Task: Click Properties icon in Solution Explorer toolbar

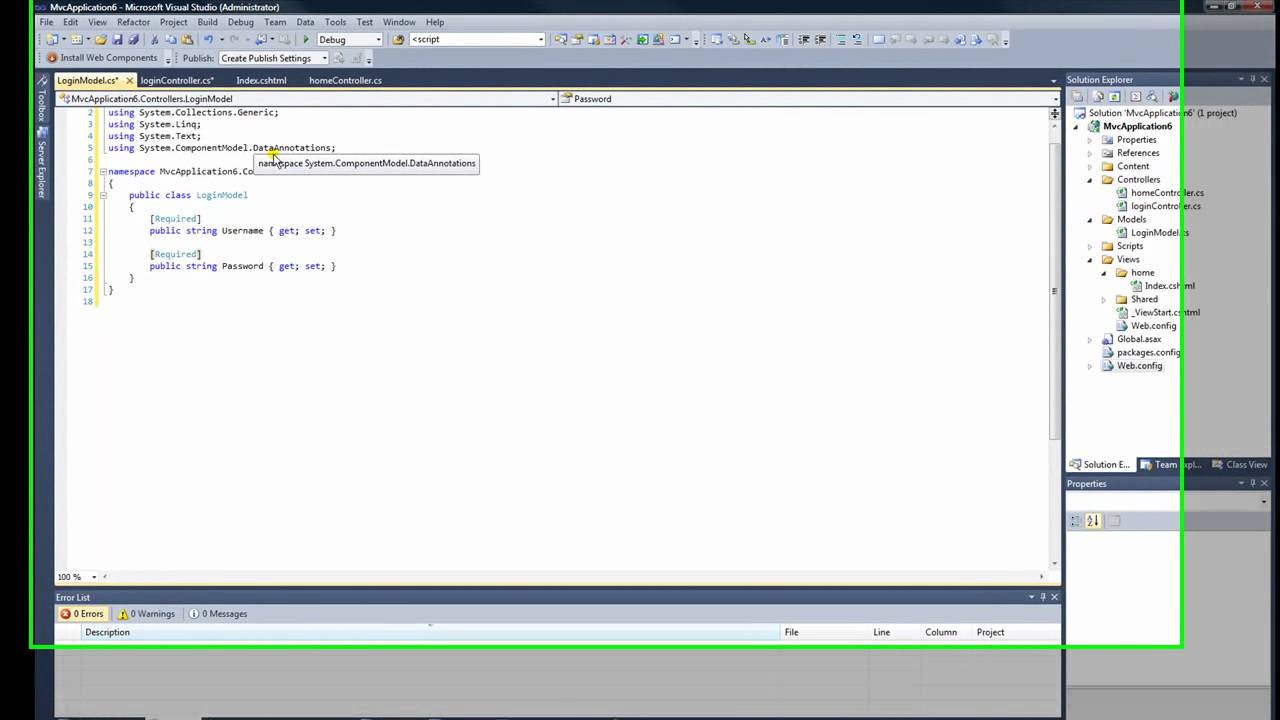Action: tap(1077, 96)
